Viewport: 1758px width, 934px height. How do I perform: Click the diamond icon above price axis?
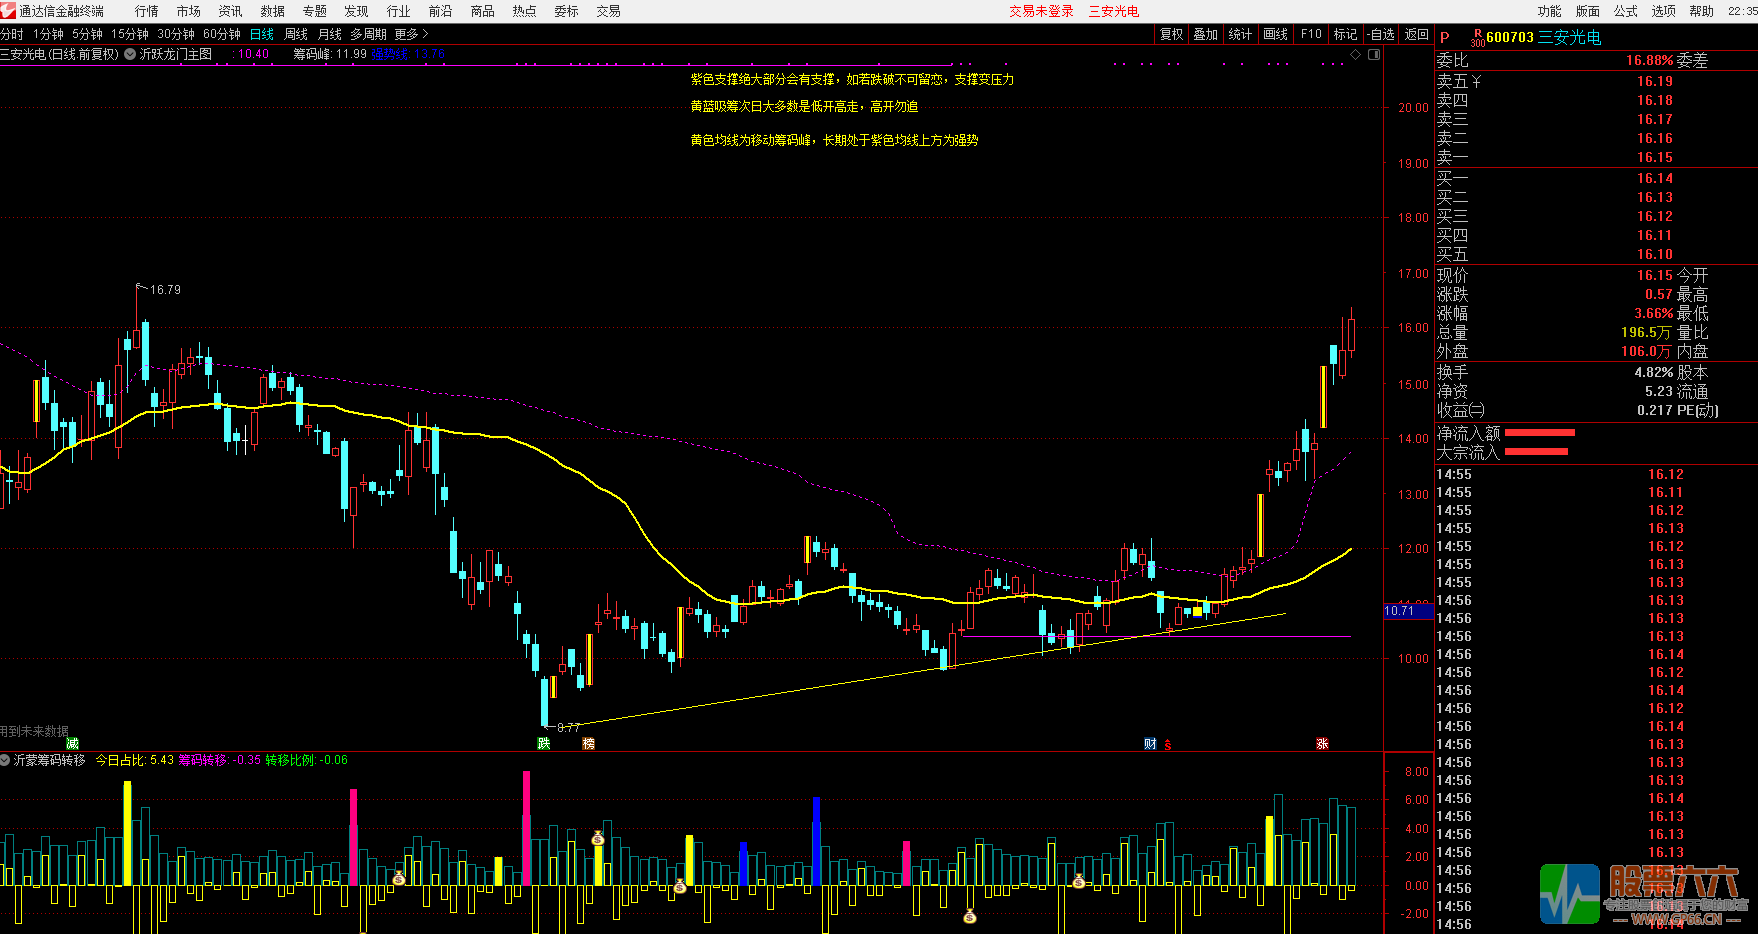[1356, 55]
